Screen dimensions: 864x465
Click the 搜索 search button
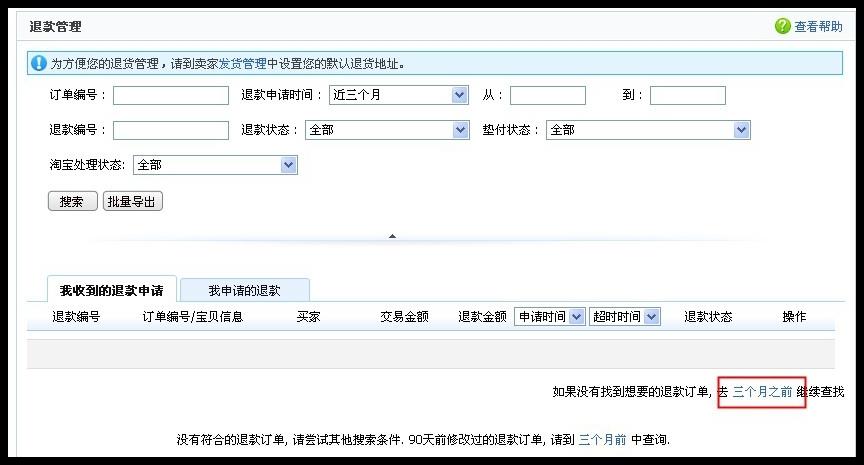73,201
